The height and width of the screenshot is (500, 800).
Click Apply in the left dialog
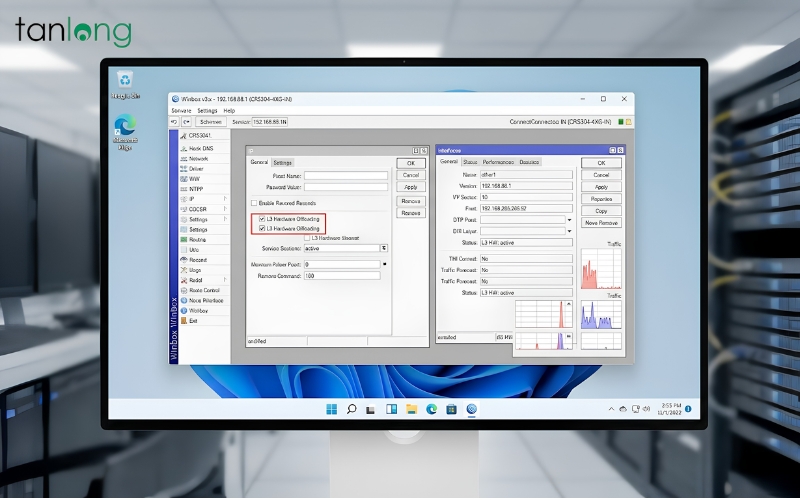pos(410,187)
